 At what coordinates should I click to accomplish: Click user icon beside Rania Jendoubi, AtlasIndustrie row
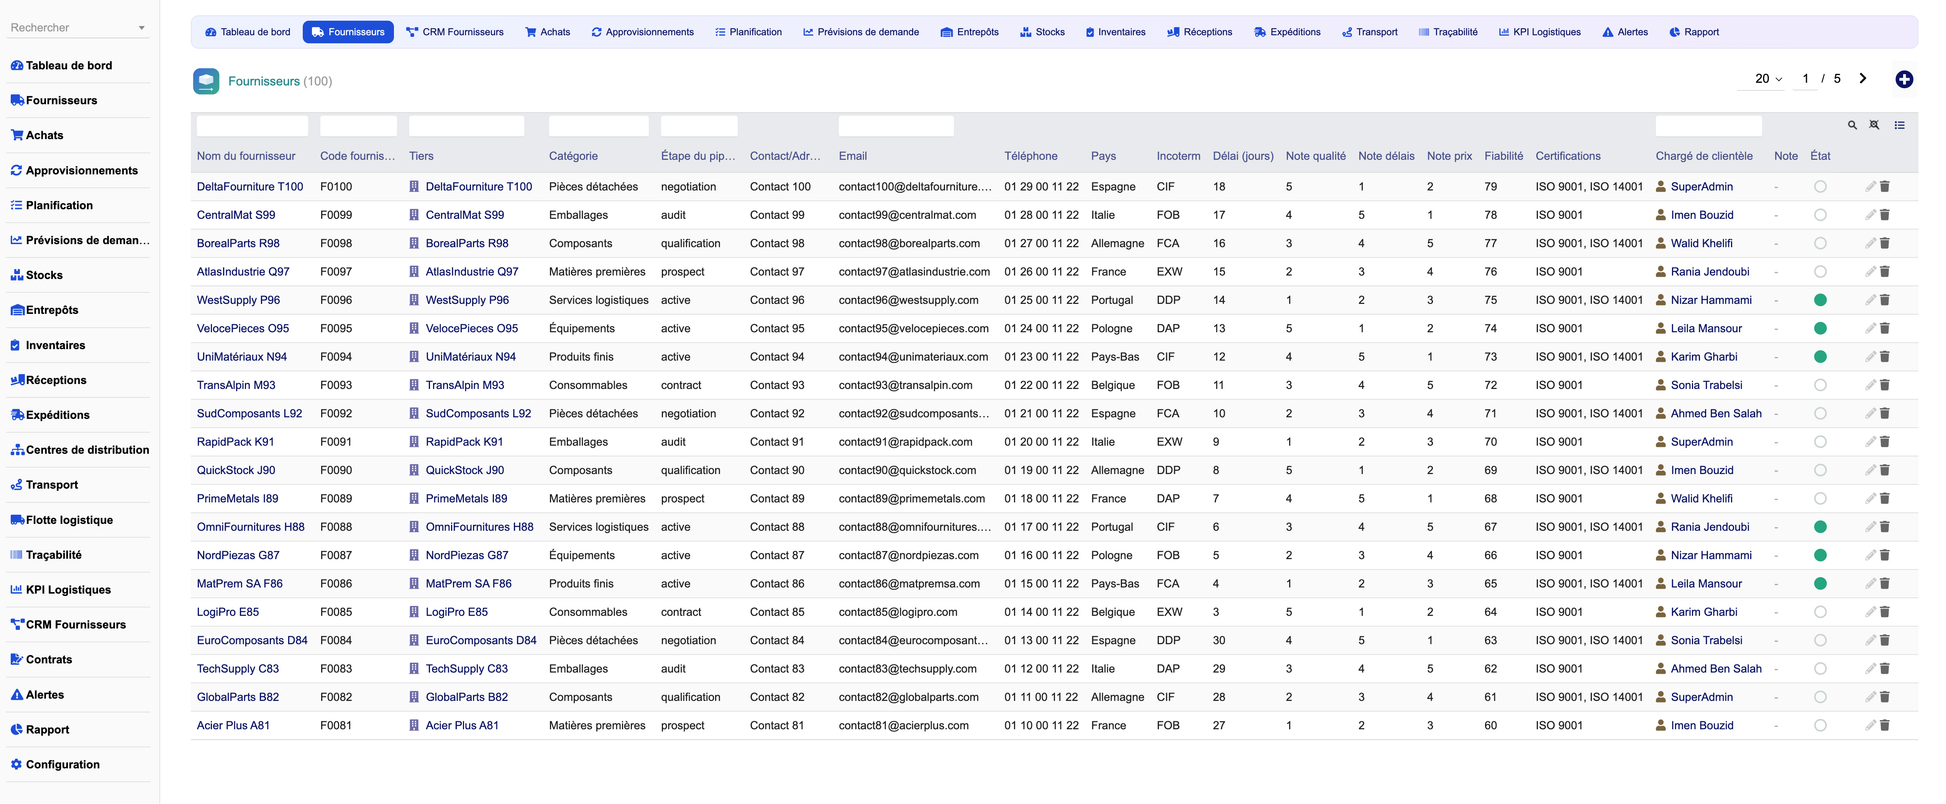[x=1661, y=272]
